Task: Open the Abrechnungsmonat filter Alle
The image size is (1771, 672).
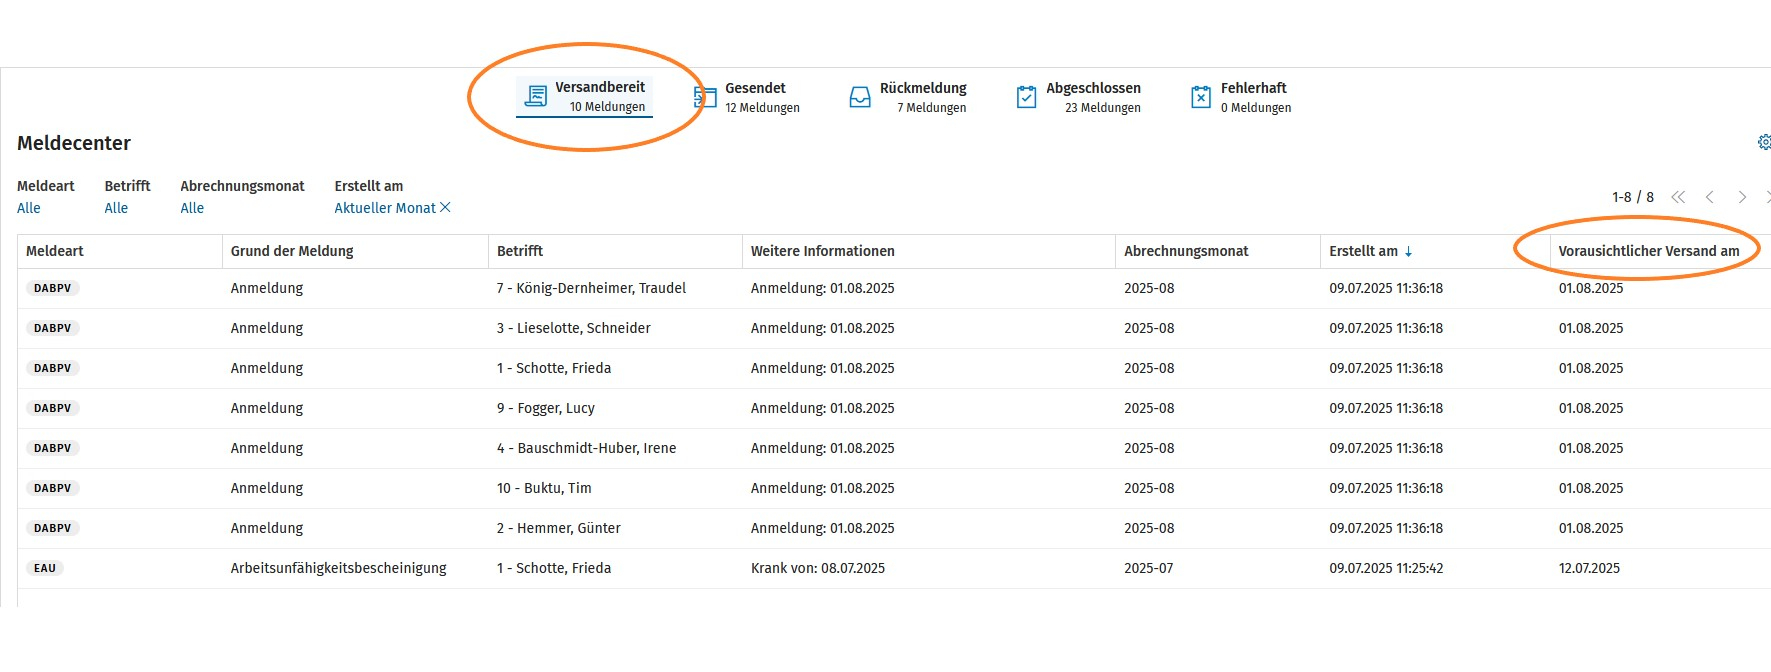Action: [192, 208]
